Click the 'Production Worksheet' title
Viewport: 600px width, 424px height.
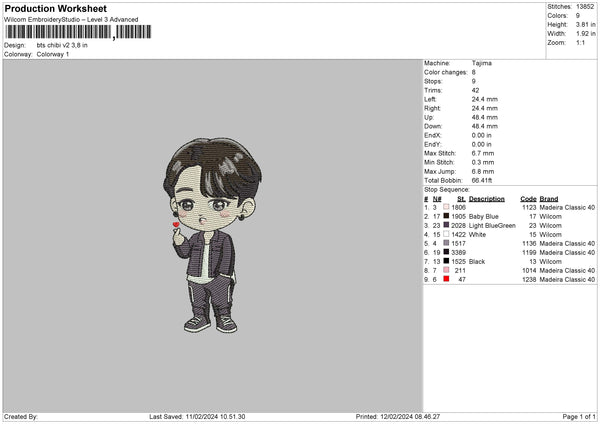point(55,8)
